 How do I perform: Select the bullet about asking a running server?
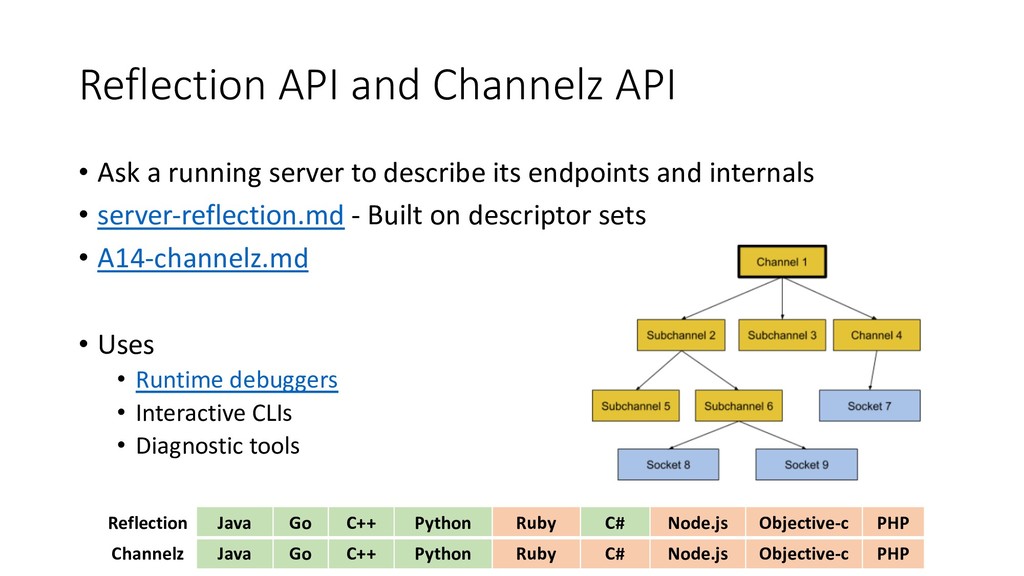click(x=455, y=173)
